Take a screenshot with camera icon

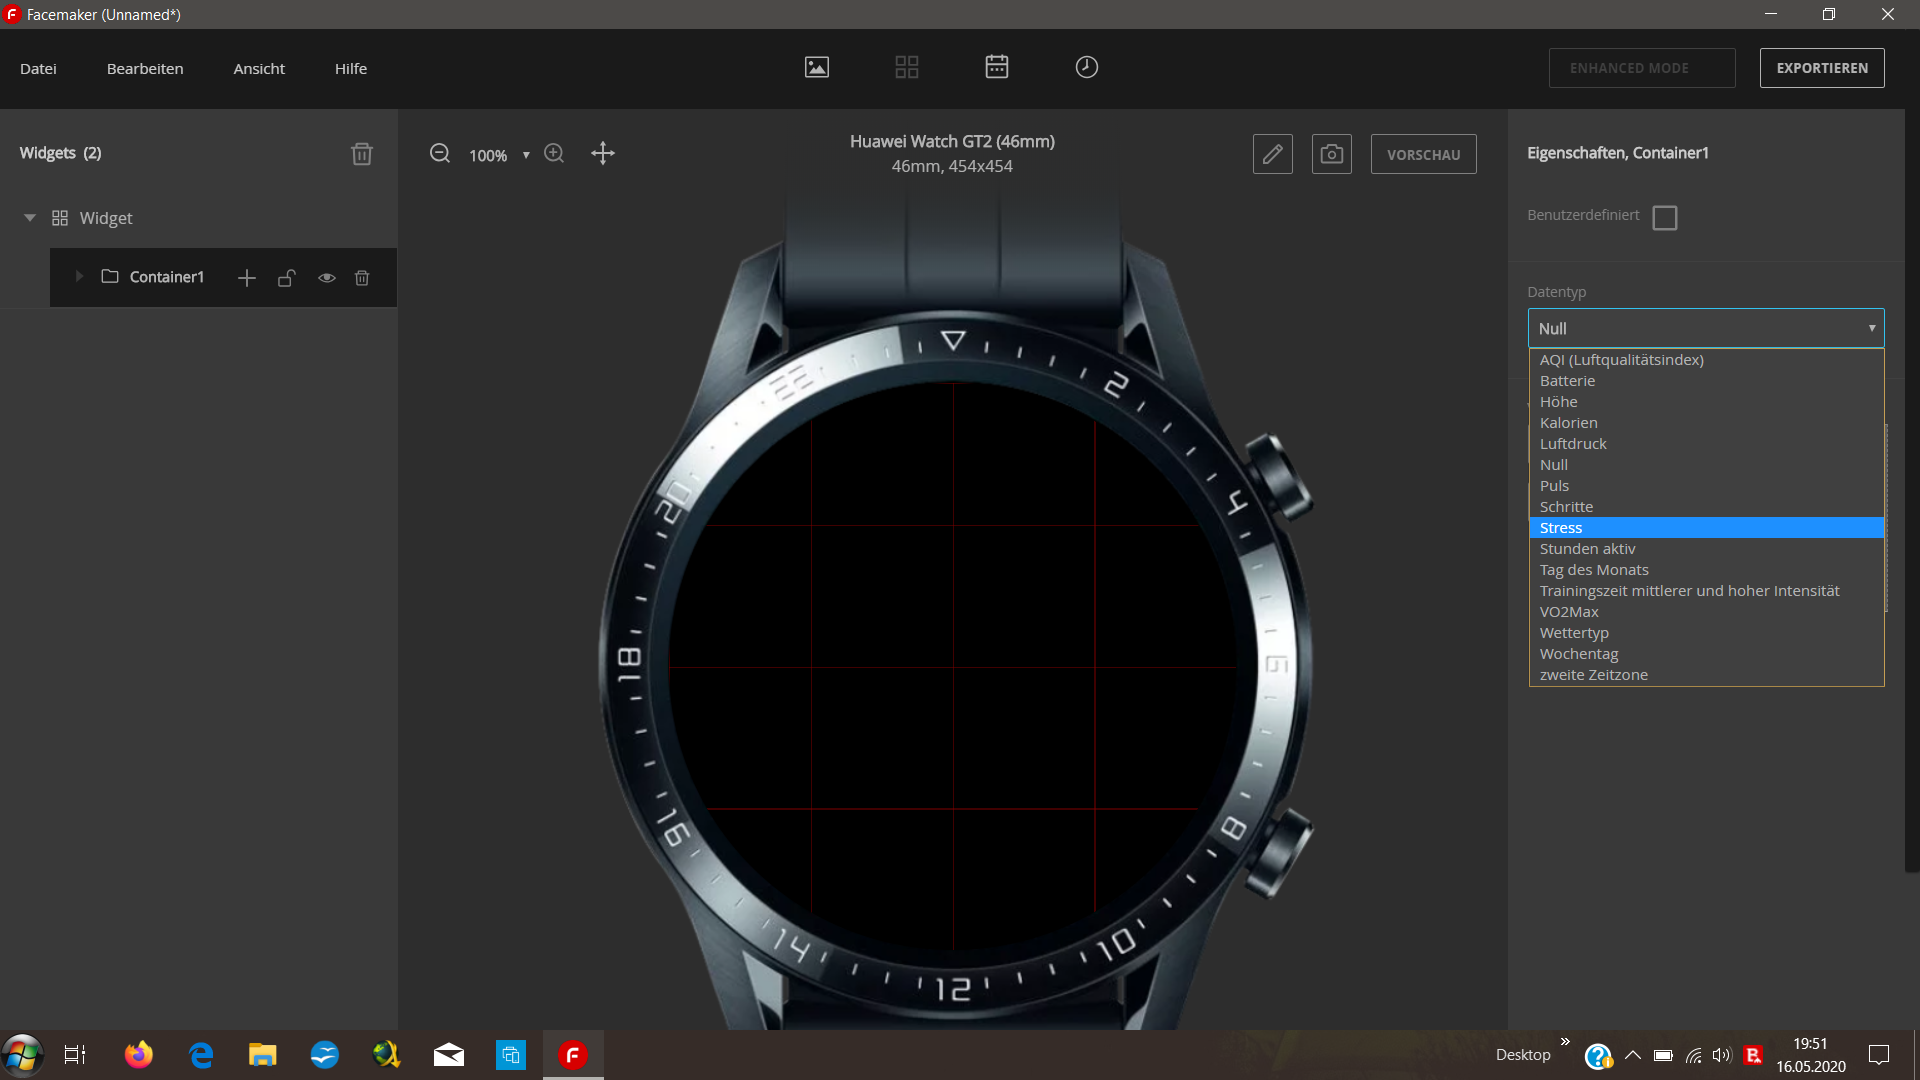1332,154
